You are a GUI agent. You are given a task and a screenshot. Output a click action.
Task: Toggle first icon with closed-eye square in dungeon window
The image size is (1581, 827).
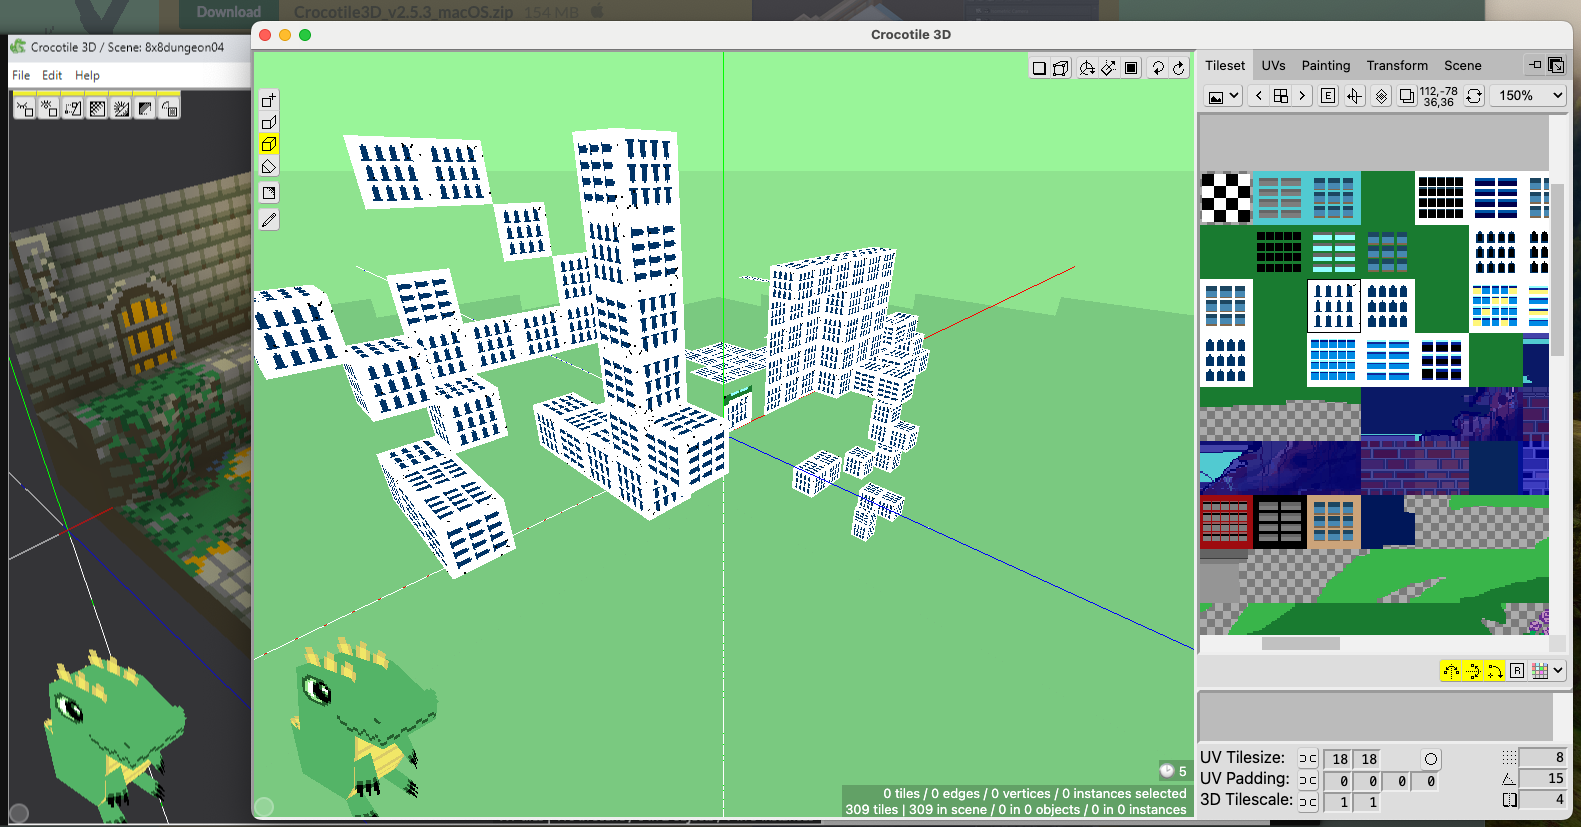click(x=25, y=108)
